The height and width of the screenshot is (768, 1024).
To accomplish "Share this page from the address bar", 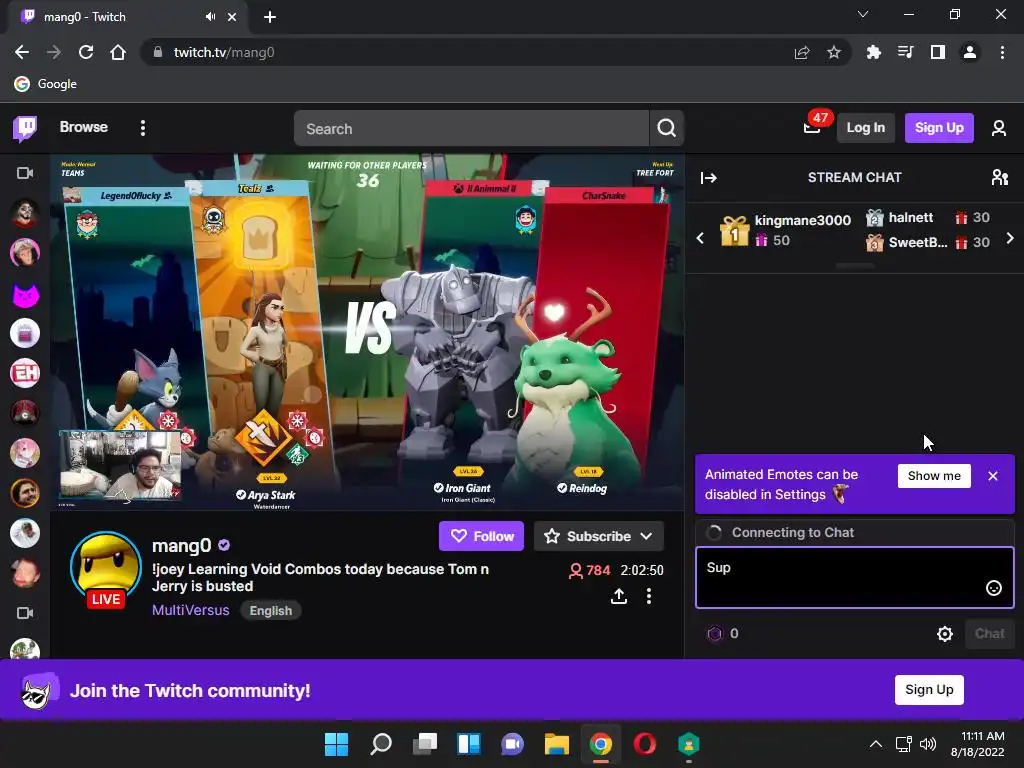I will point(801,52).
